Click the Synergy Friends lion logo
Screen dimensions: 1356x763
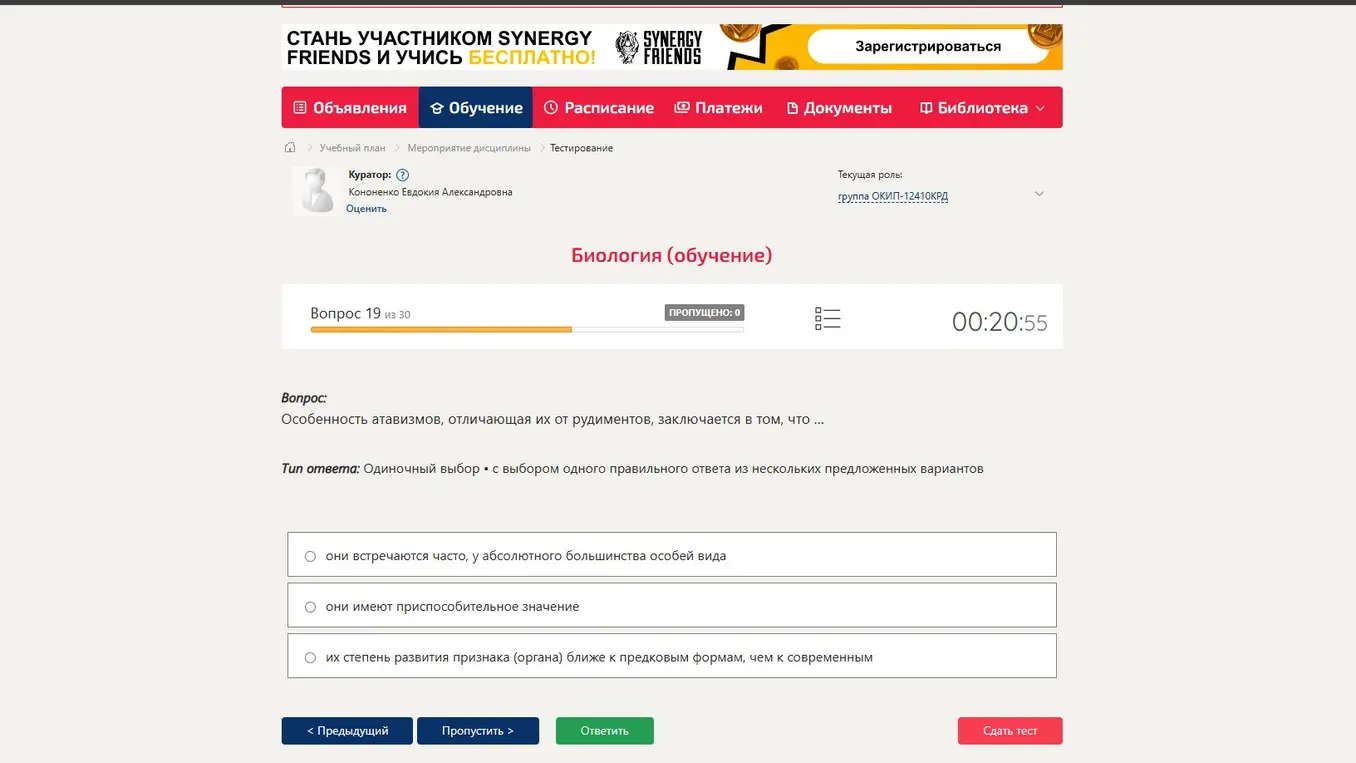627,47
